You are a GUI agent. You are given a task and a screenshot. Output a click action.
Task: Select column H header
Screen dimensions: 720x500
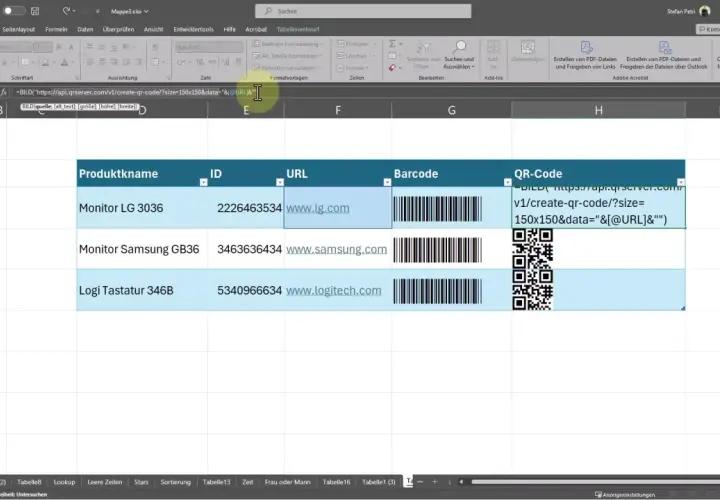(598, 110)
